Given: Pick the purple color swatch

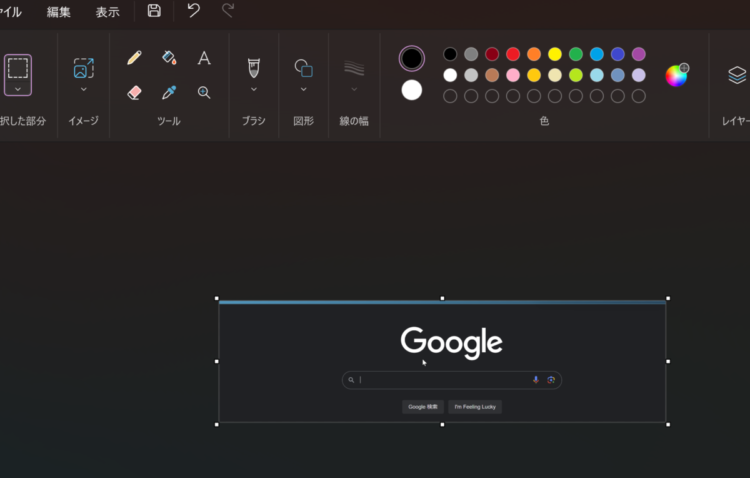Looking at the screenshot, I should click(x=639, y=54).
